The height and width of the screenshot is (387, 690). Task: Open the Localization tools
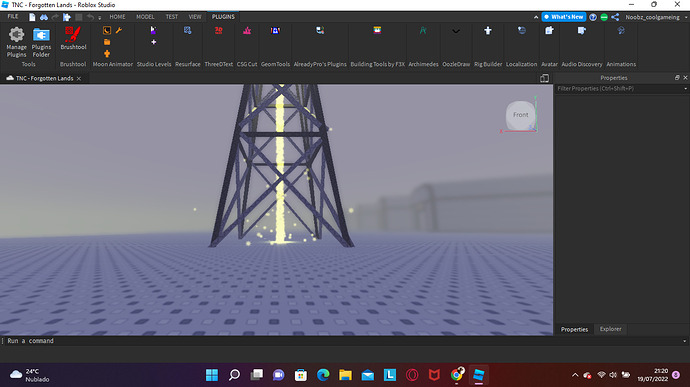521,30
